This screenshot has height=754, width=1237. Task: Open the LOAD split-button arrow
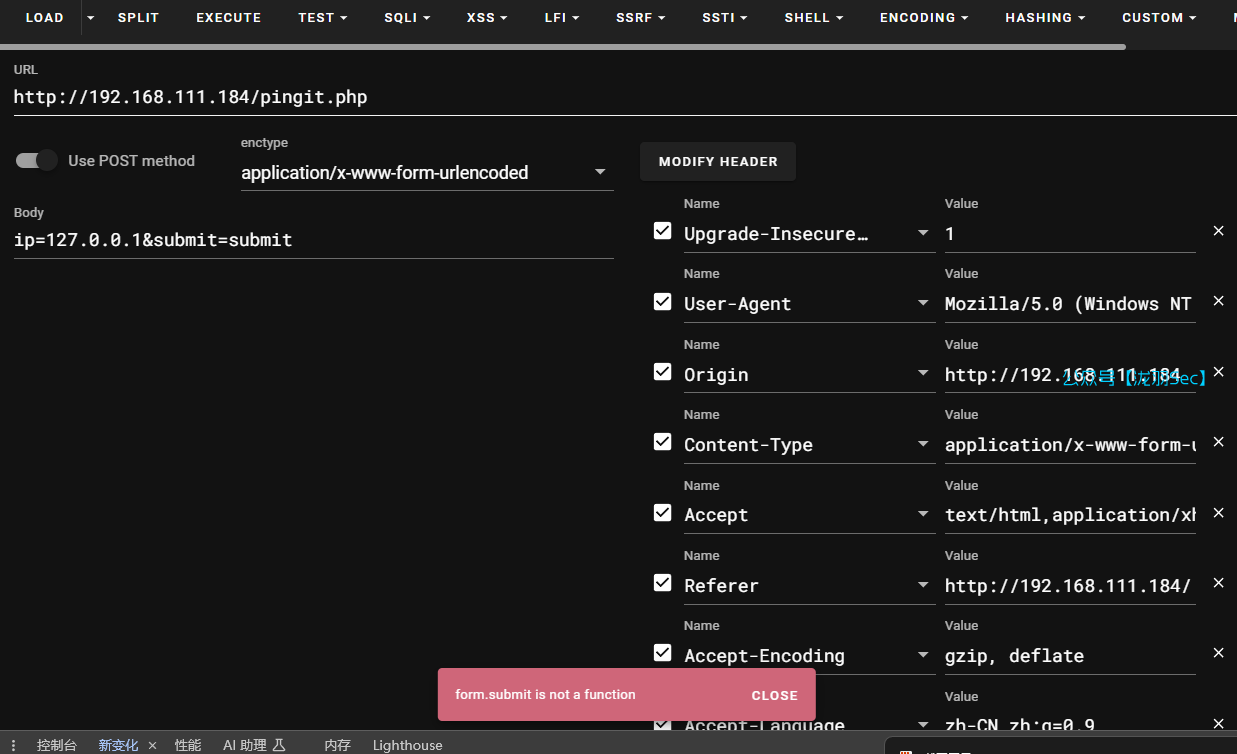(x=91, y=18)
